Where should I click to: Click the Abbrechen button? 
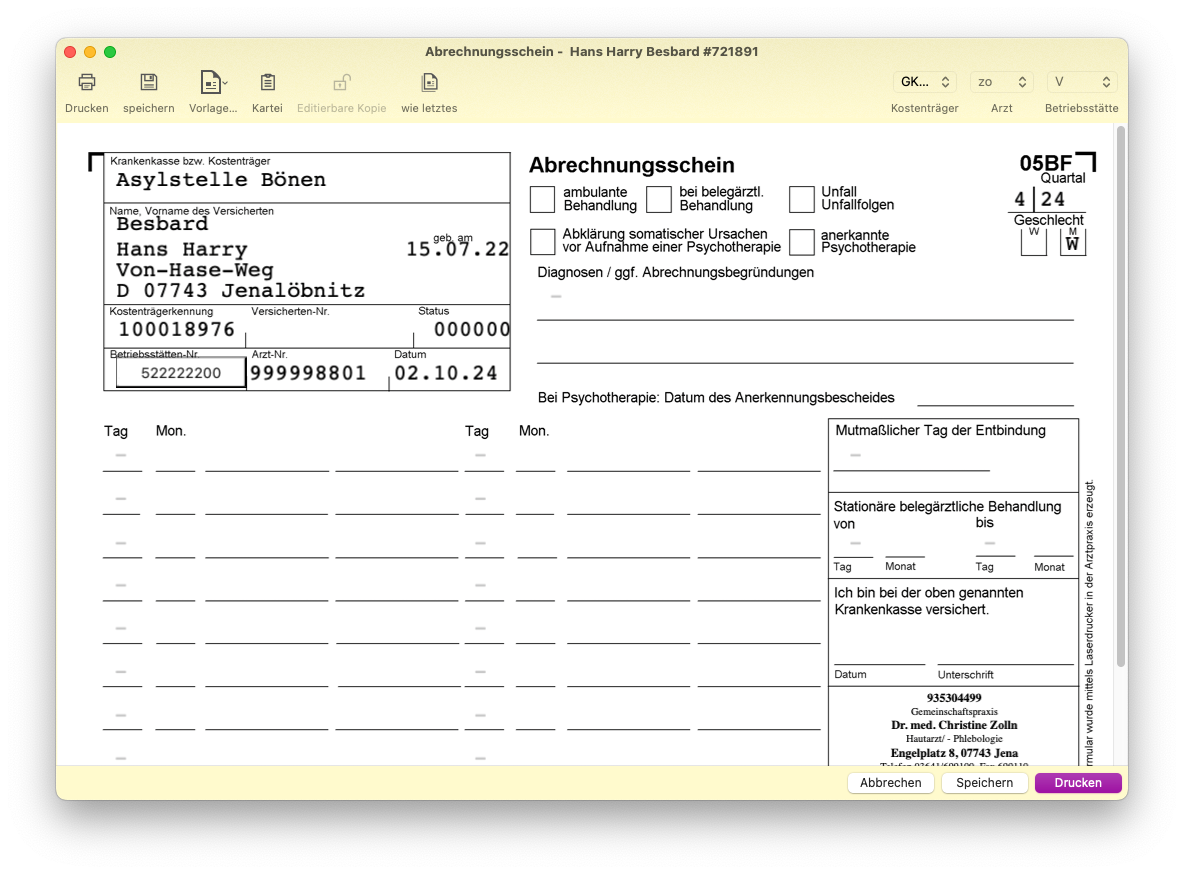pyautogui.click(x=890, y=783)
